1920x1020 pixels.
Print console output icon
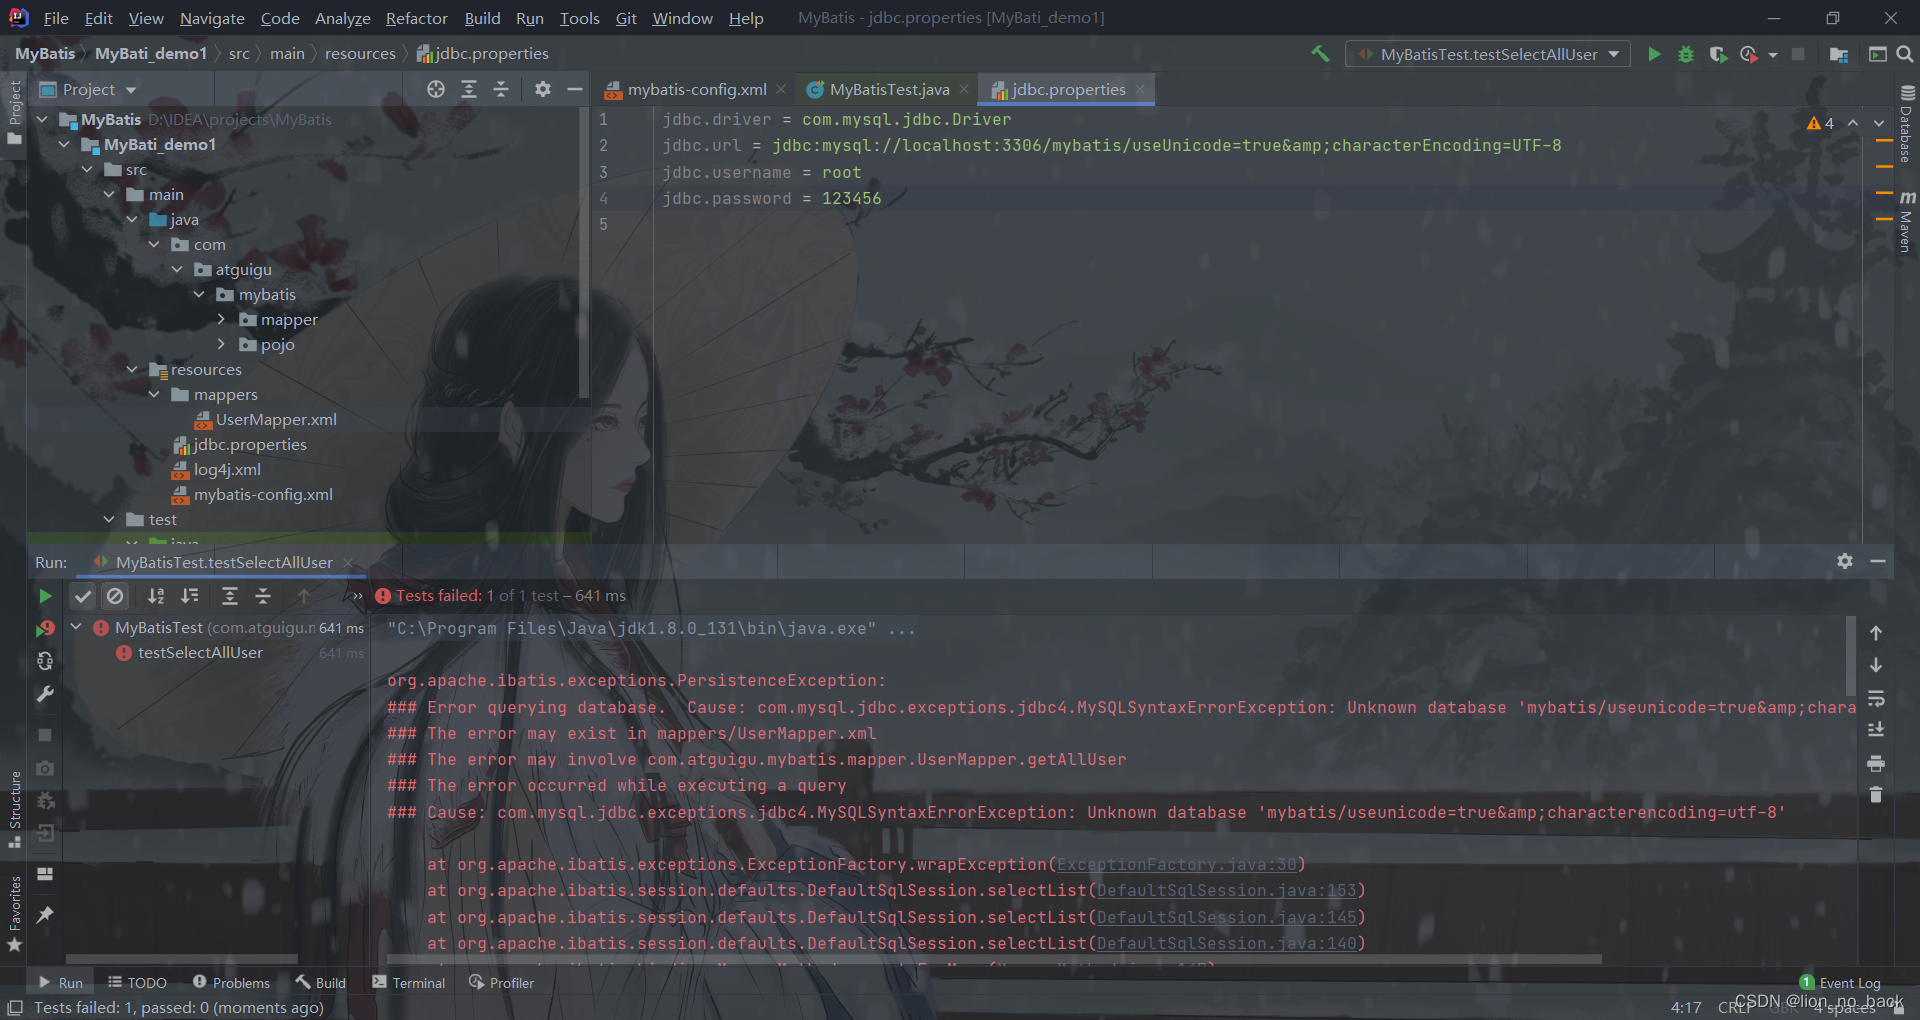click(1876, 763)
